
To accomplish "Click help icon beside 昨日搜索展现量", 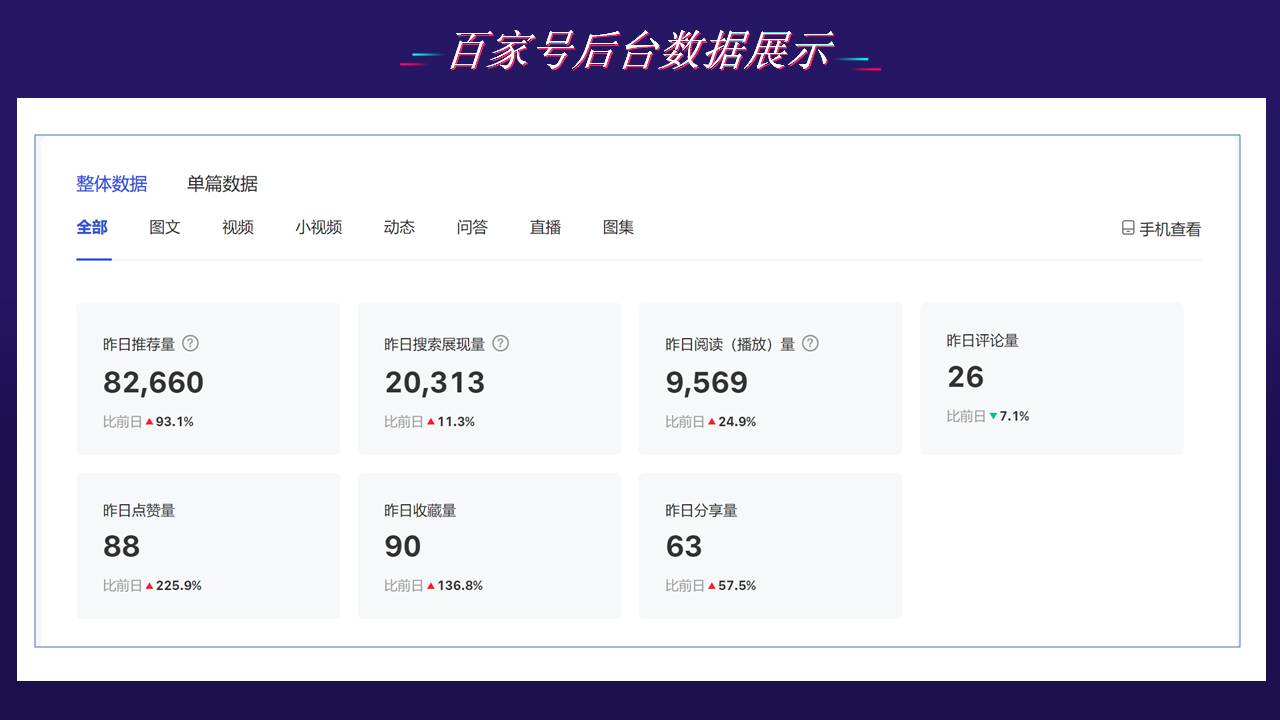I will pos(501,343).
